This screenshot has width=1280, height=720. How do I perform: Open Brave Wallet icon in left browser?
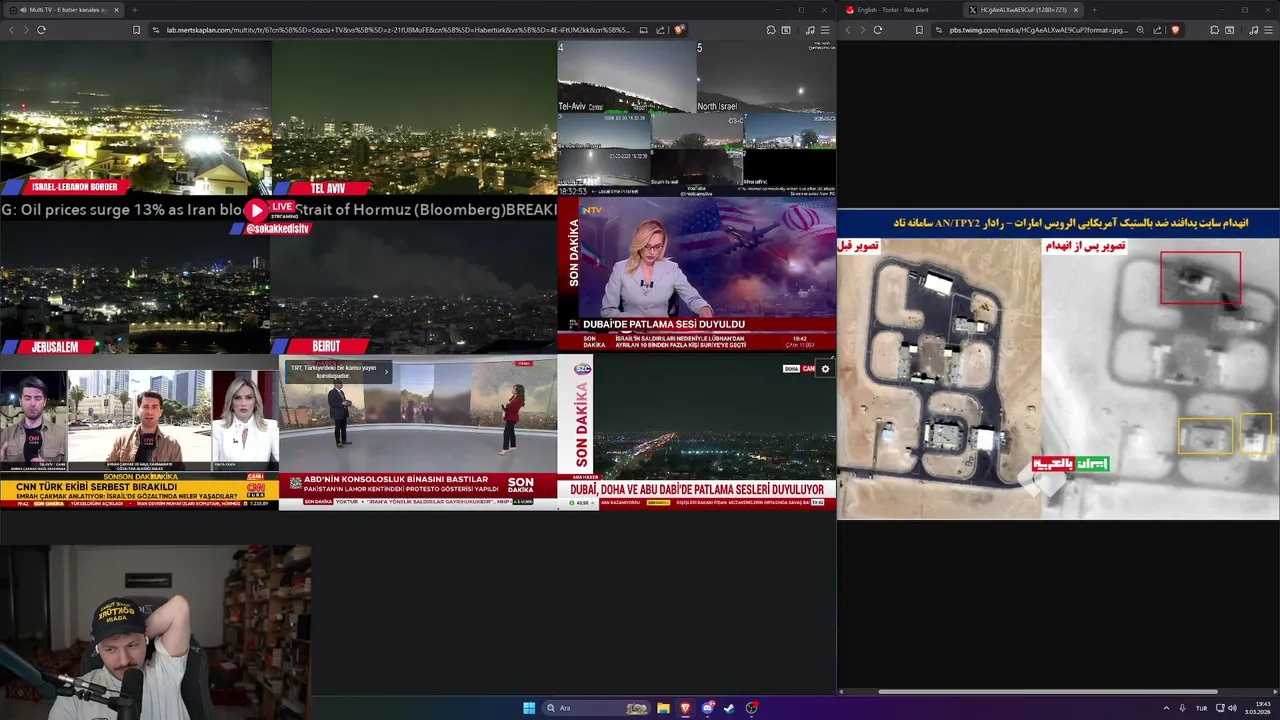tap(786, 30)
